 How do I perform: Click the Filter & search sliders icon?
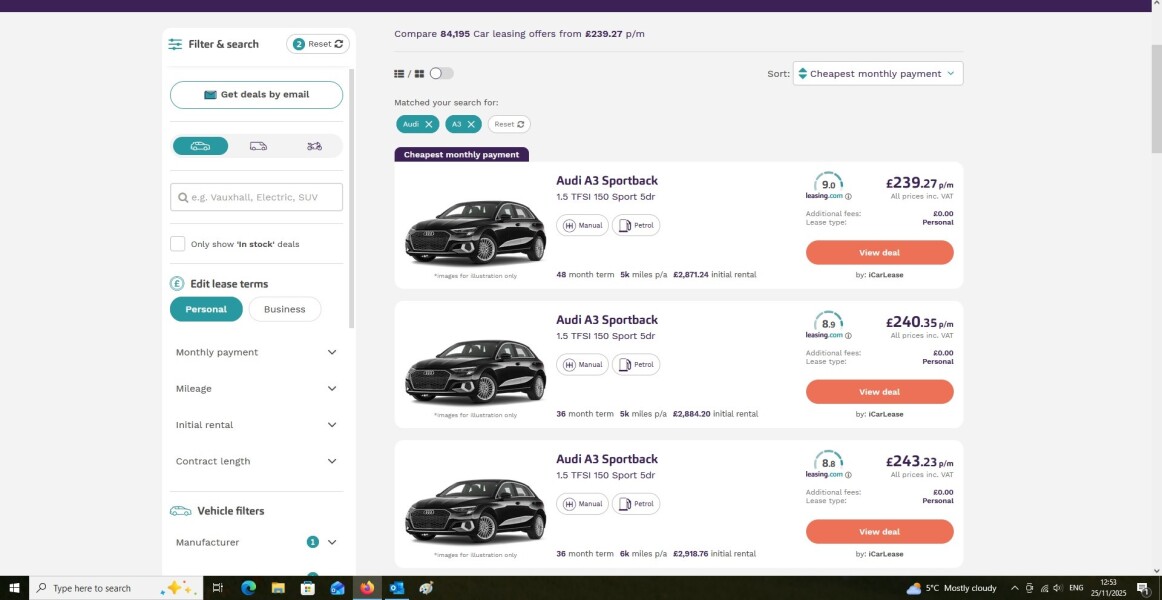(175, 44)
